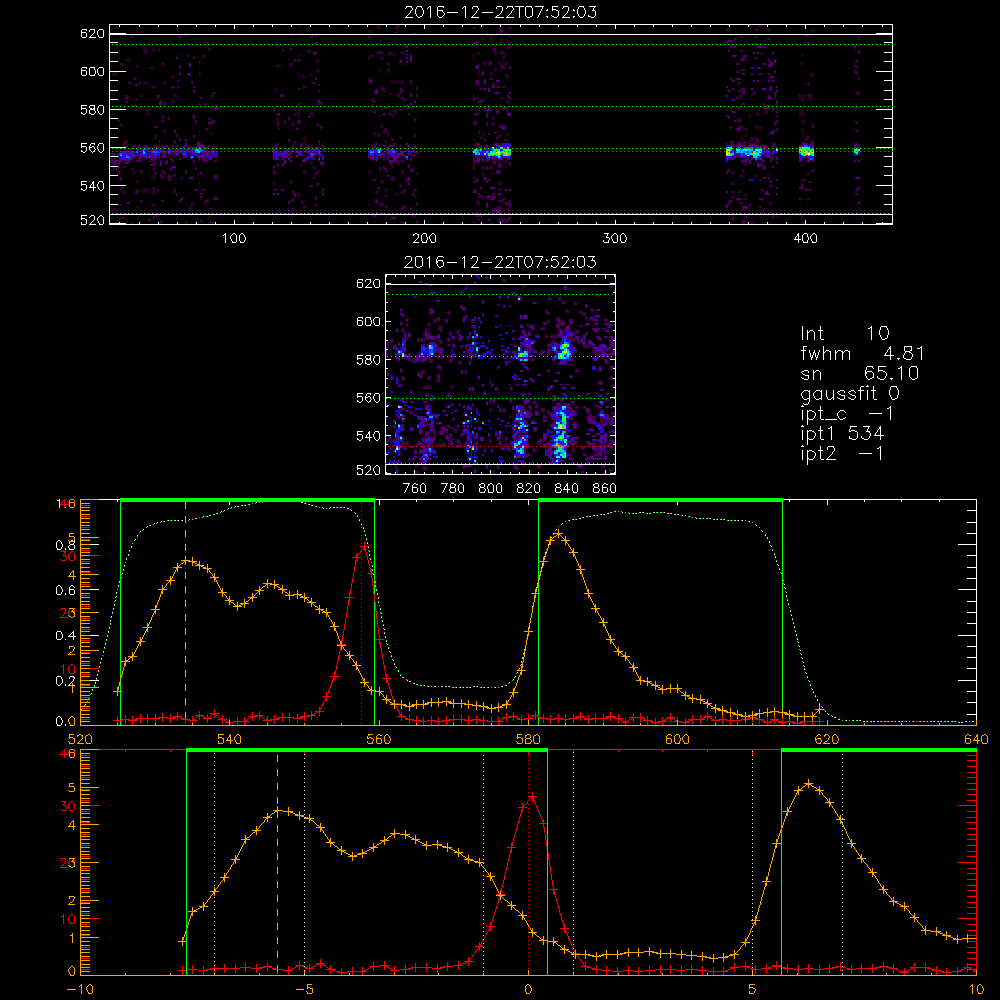Select the 'sn 65.10' readout line

pyautogui.click(x=860, y=373)
